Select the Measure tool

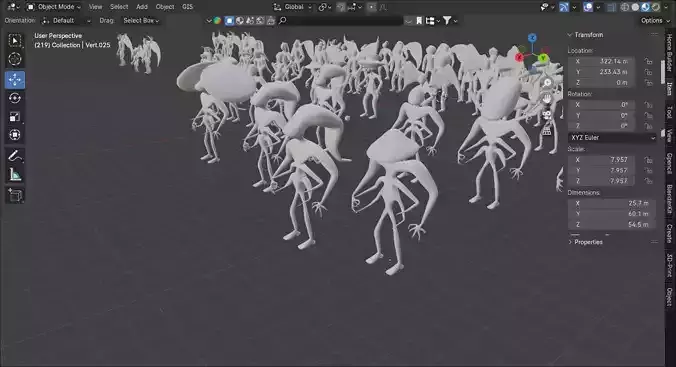(x=15, y=175)
